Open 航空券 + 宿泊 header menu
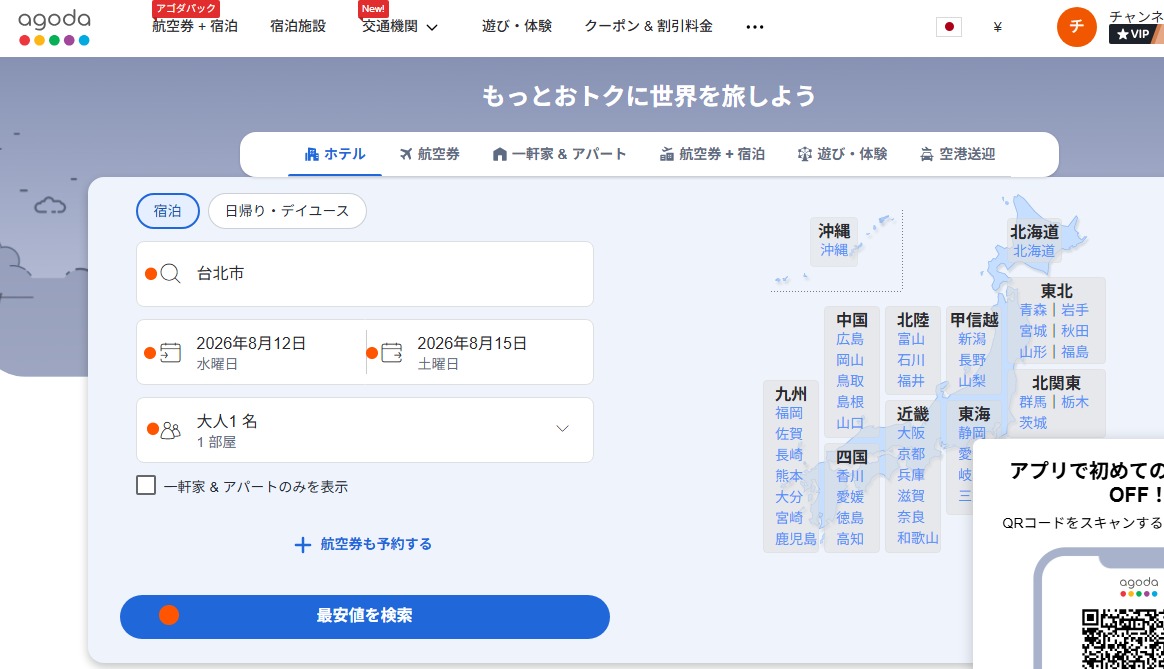The image size is (1164, 669). 194,26
